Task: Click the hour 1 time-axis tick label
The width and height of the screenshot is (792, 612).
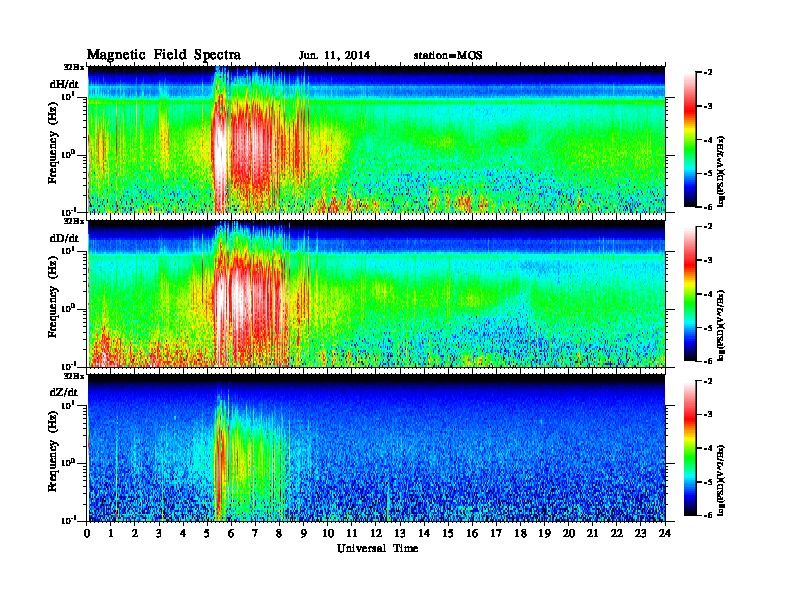Action: (x=111, y=533)
